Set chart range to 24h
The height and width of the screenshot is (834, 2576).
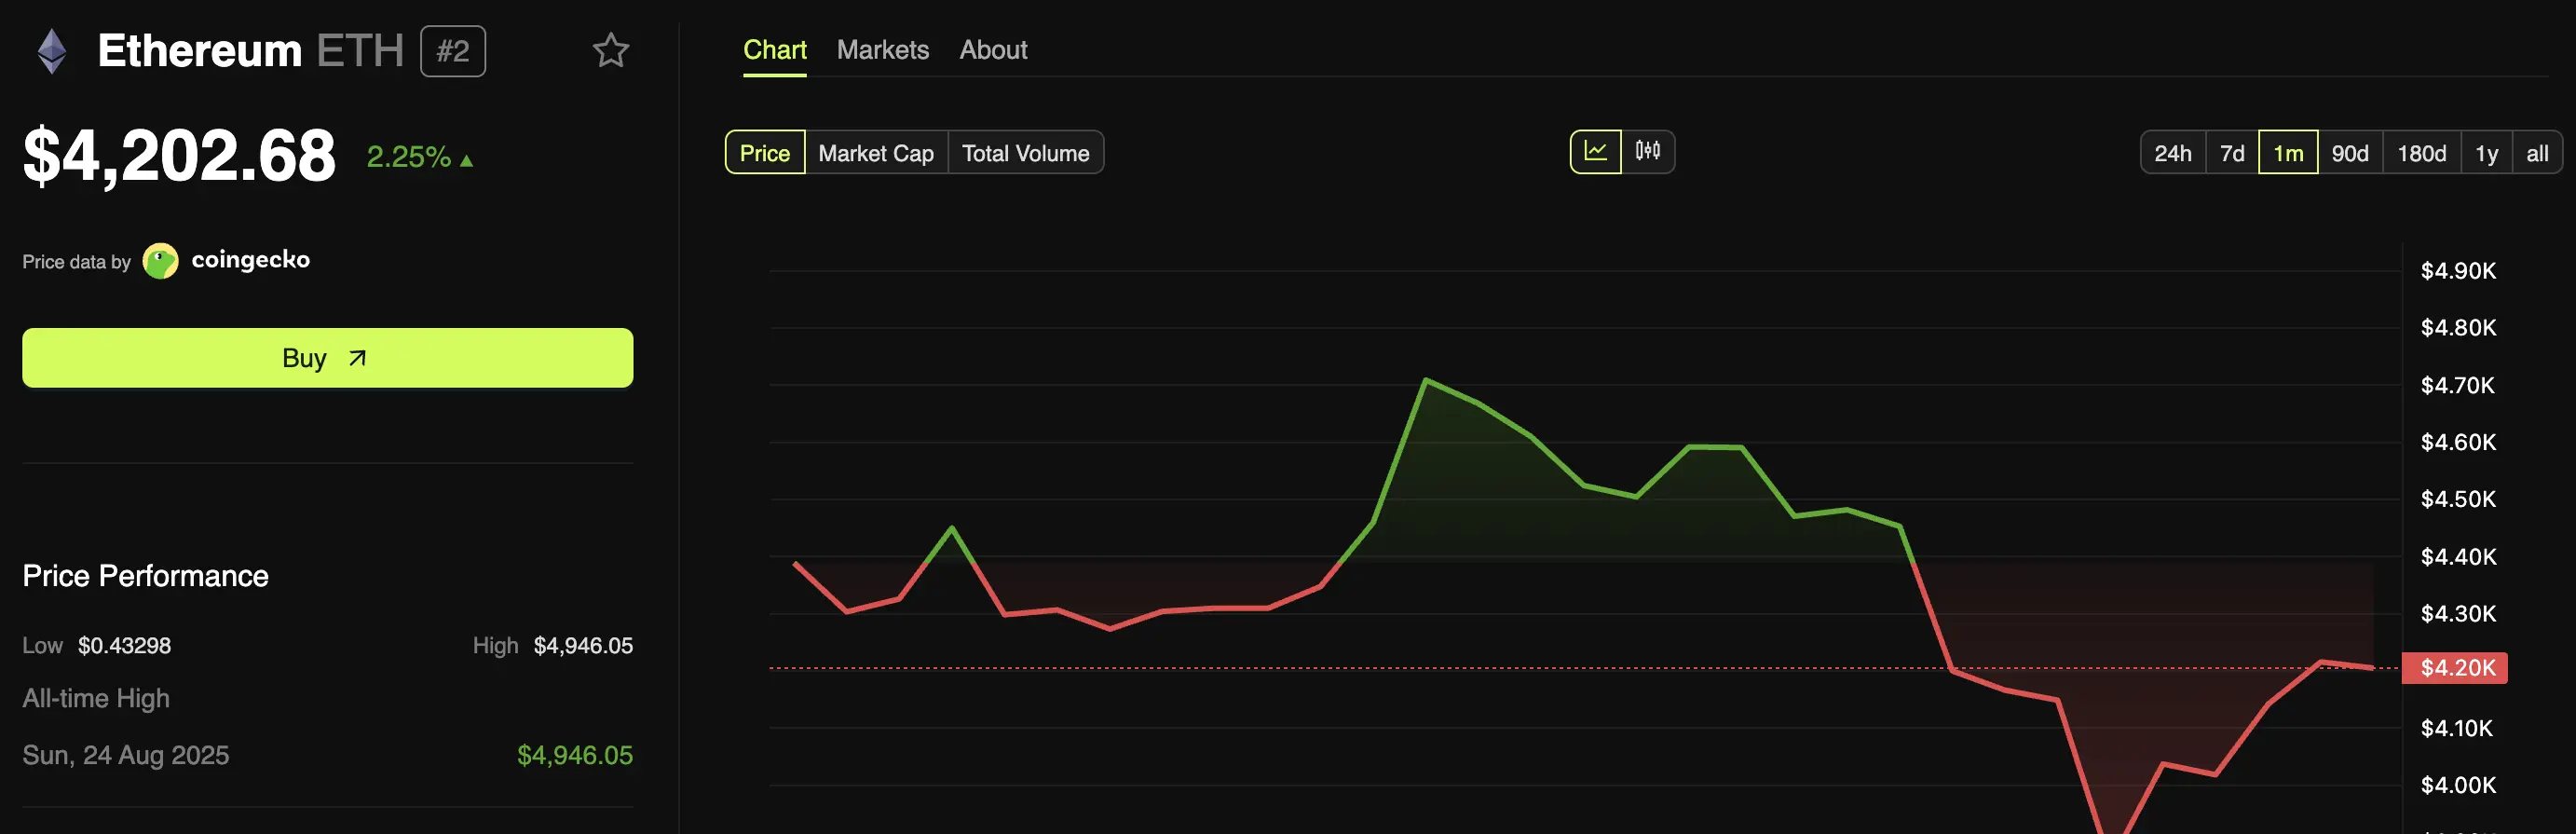click(x=2173, y=153)
